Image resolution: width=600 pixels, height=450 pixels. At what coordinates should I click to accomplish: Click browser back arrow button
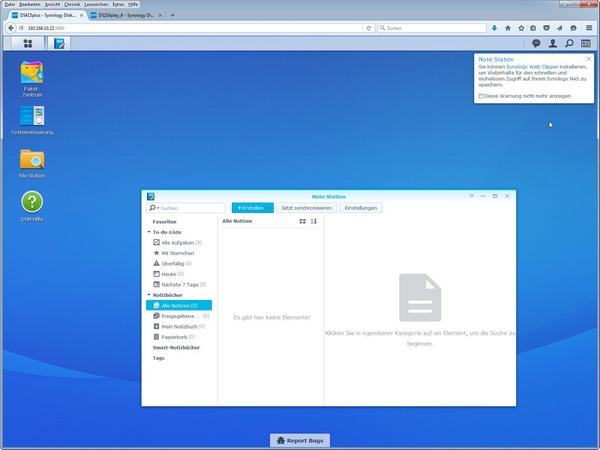11,28
